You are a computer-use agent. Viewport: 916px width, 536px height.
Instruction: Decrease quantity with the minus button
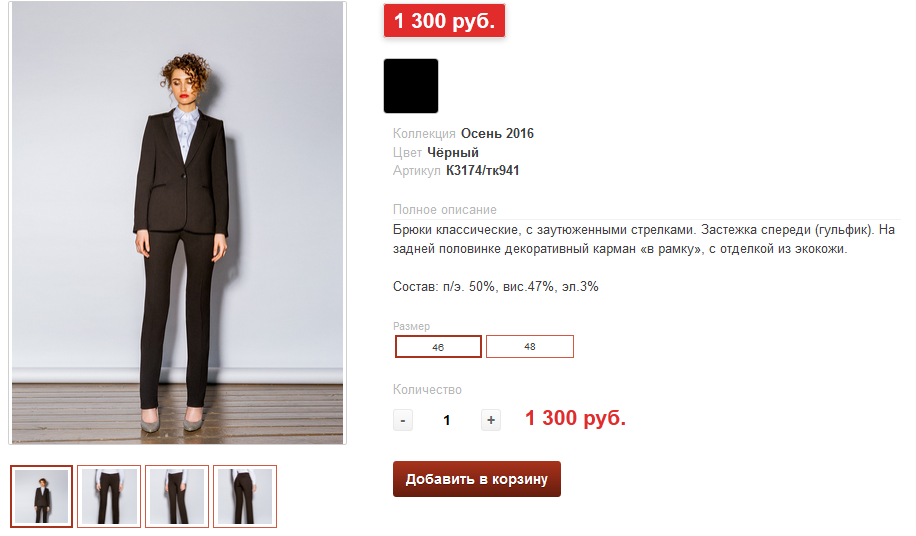402,420
